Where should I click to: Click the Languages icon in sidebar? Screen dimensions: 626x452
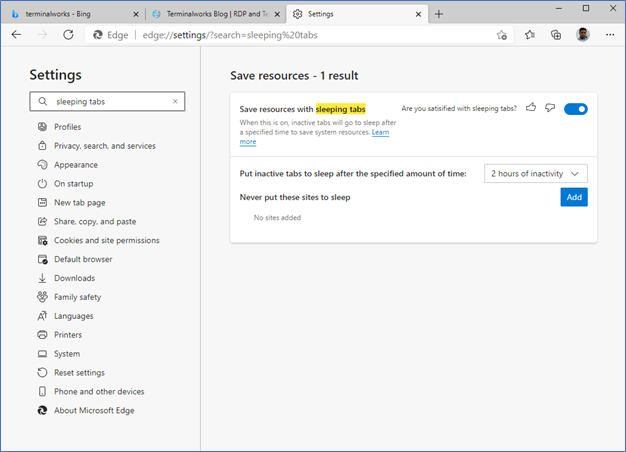[42, 316]
